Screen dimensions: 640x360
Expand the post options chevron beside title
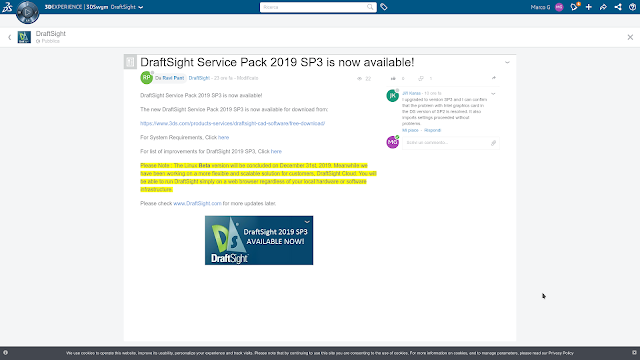pos(507,62)
